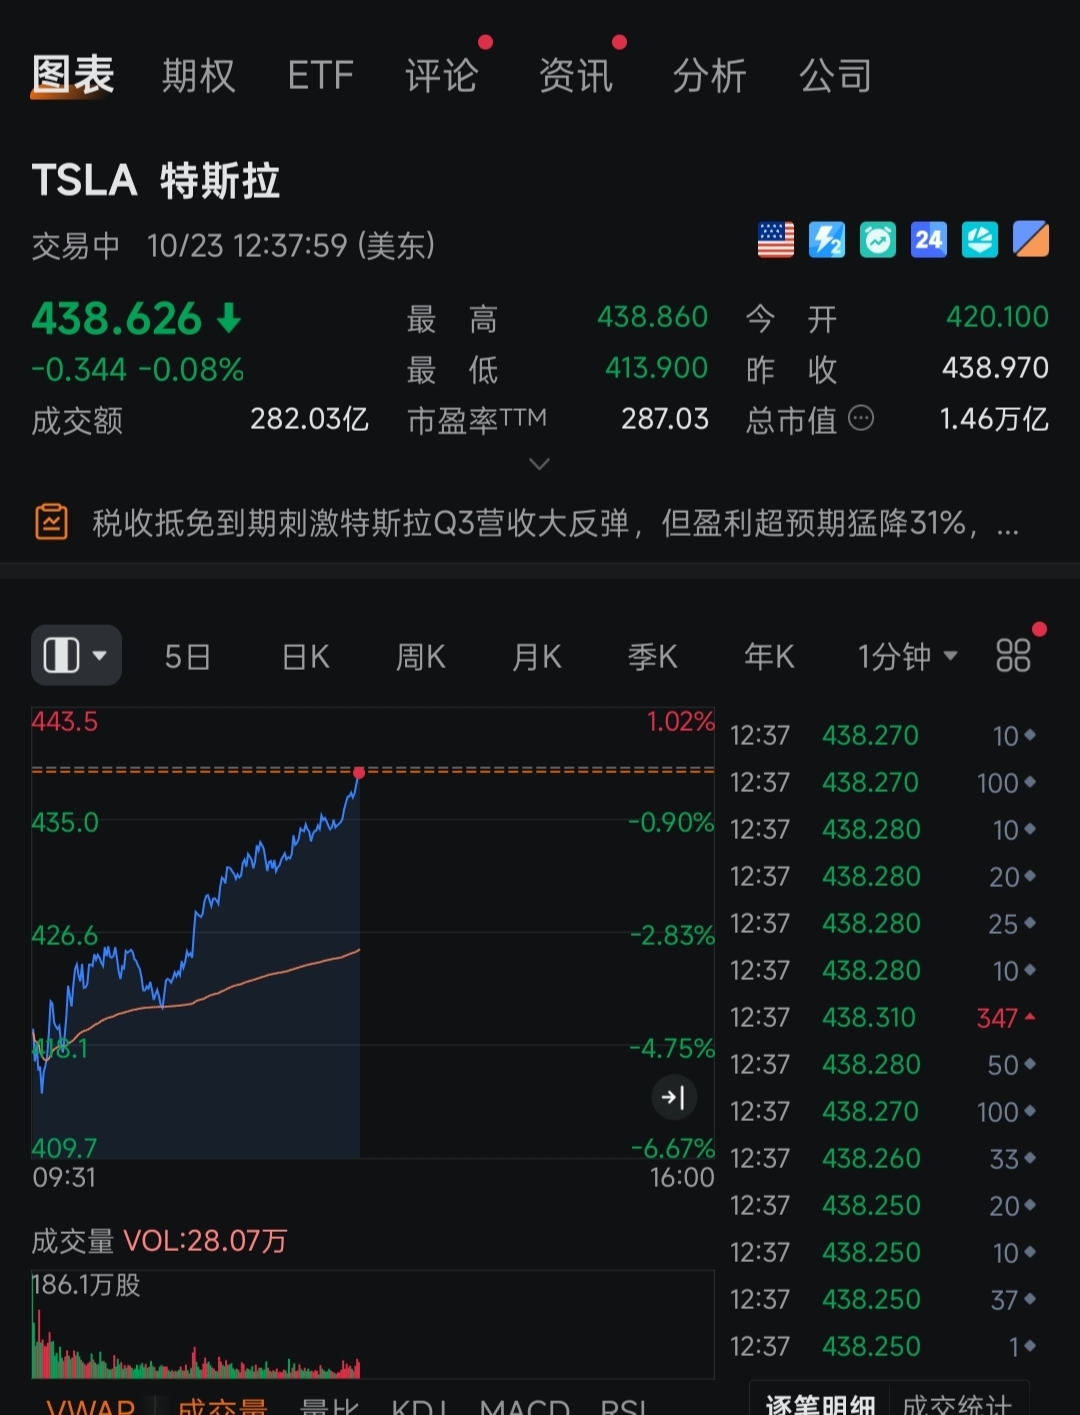Tap the change value -0.344 -0.08%
The image size is (1080, 1415).
click(x=138, y=370)
